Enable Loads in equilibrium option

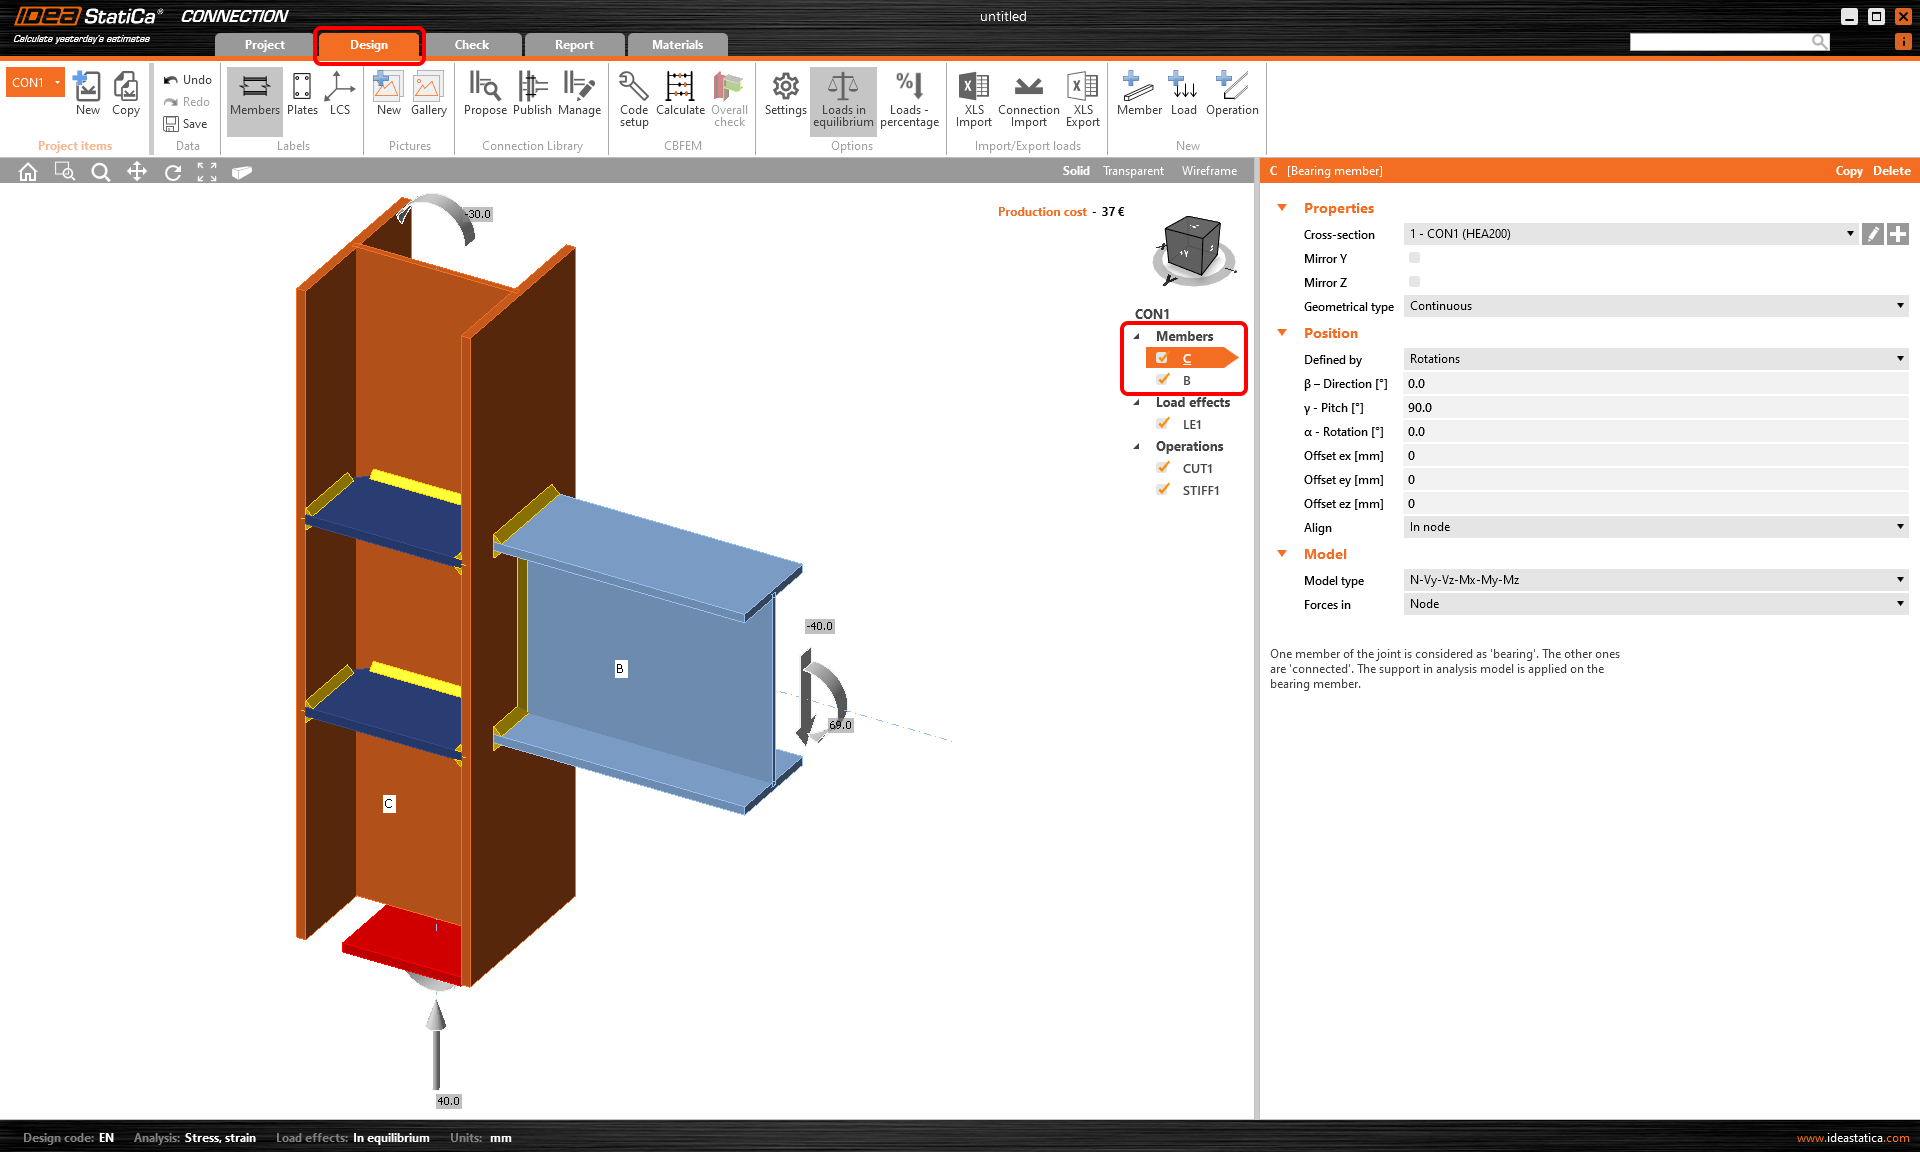[x=843, y=98]
